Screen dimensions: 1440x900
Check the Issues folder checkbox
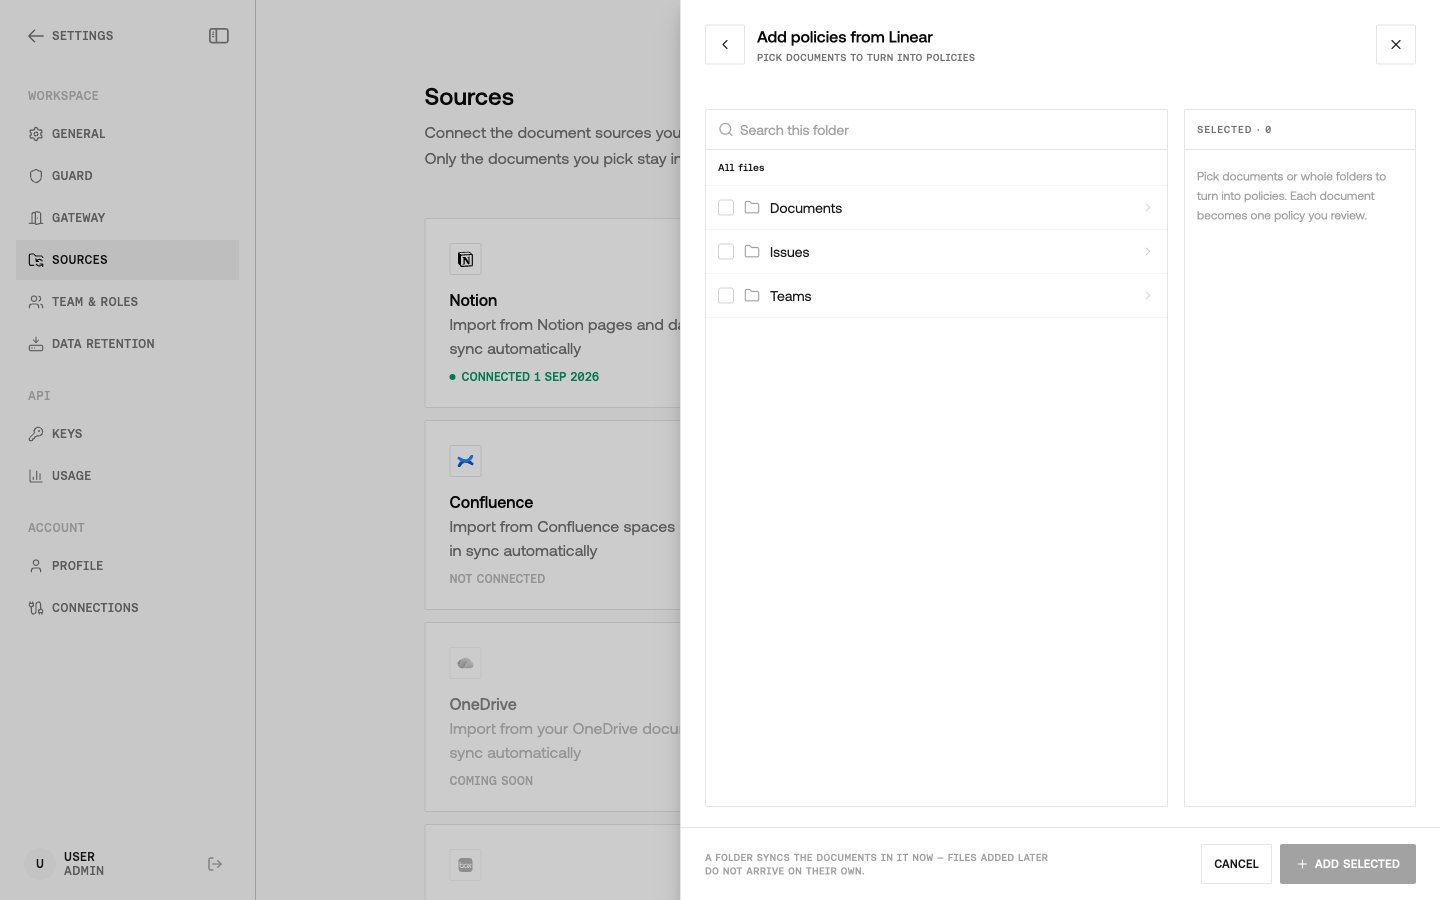726,252
